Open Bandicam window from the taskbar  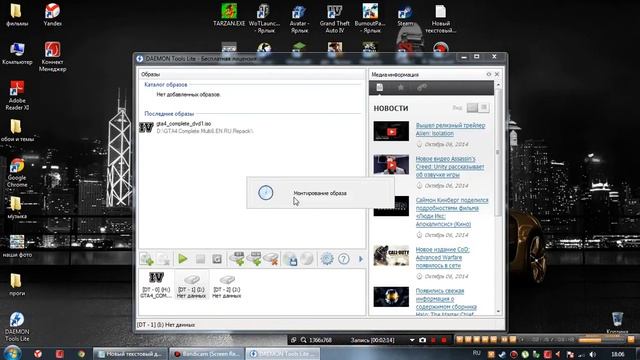point(207,354)
